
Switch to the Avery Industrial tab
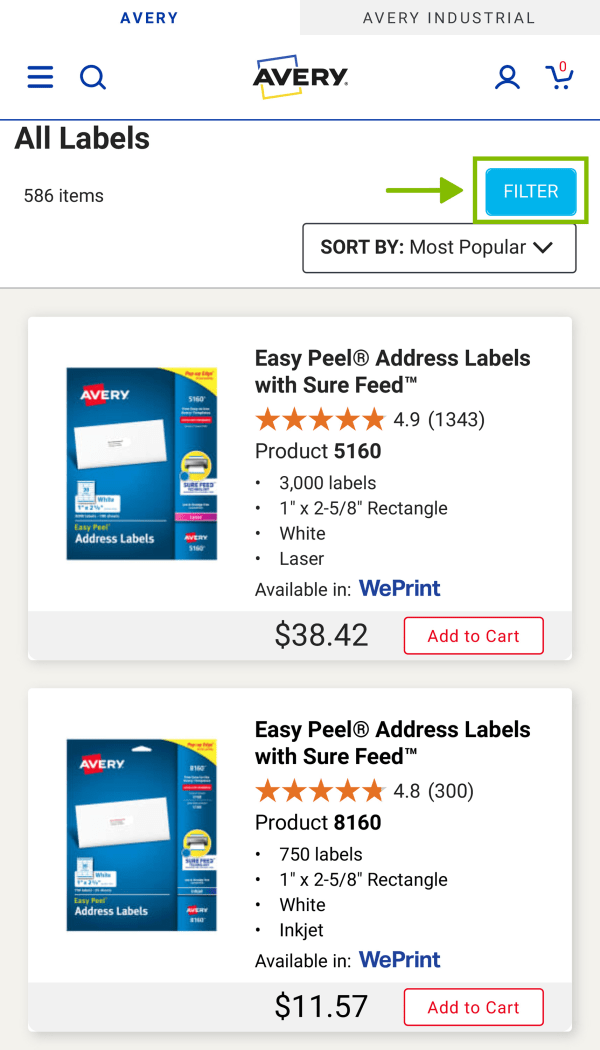(x=449, y=18)
